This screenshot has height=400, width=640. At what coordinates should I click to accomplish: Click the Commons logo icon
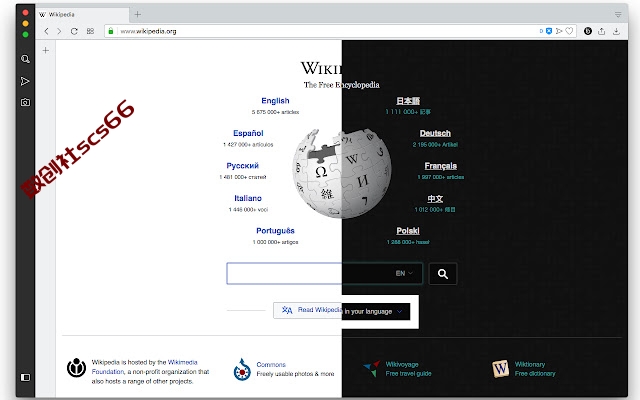click(x=242, y=370)
